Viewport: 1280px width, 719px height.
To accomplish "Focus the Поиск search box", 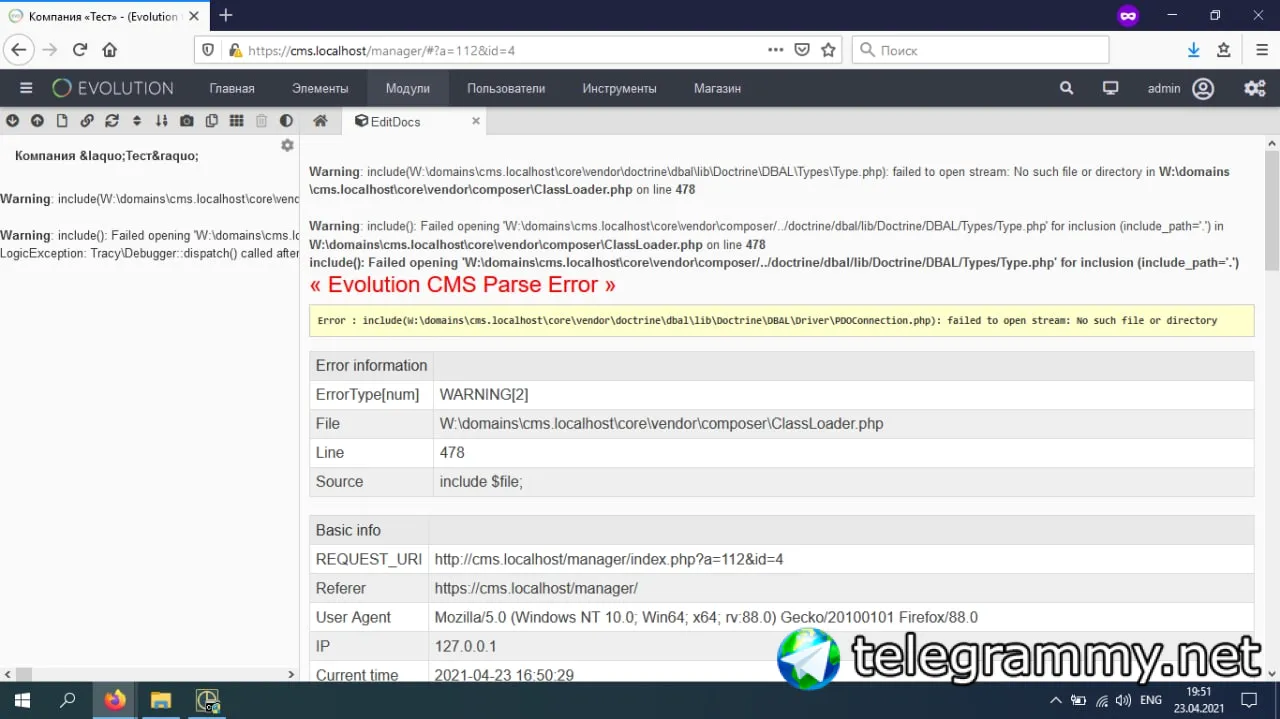I will (980, 50).
